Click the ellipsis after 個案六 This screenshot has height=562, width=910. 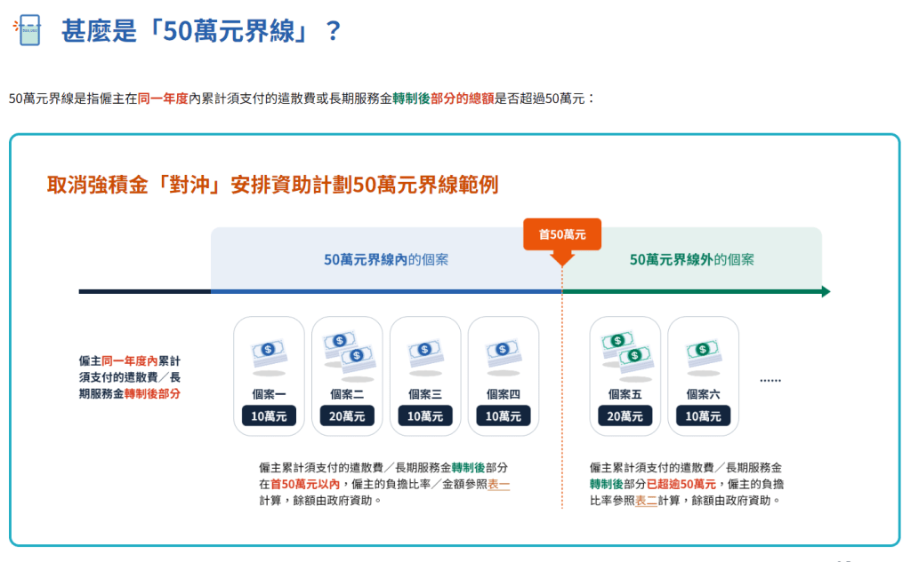770,380
